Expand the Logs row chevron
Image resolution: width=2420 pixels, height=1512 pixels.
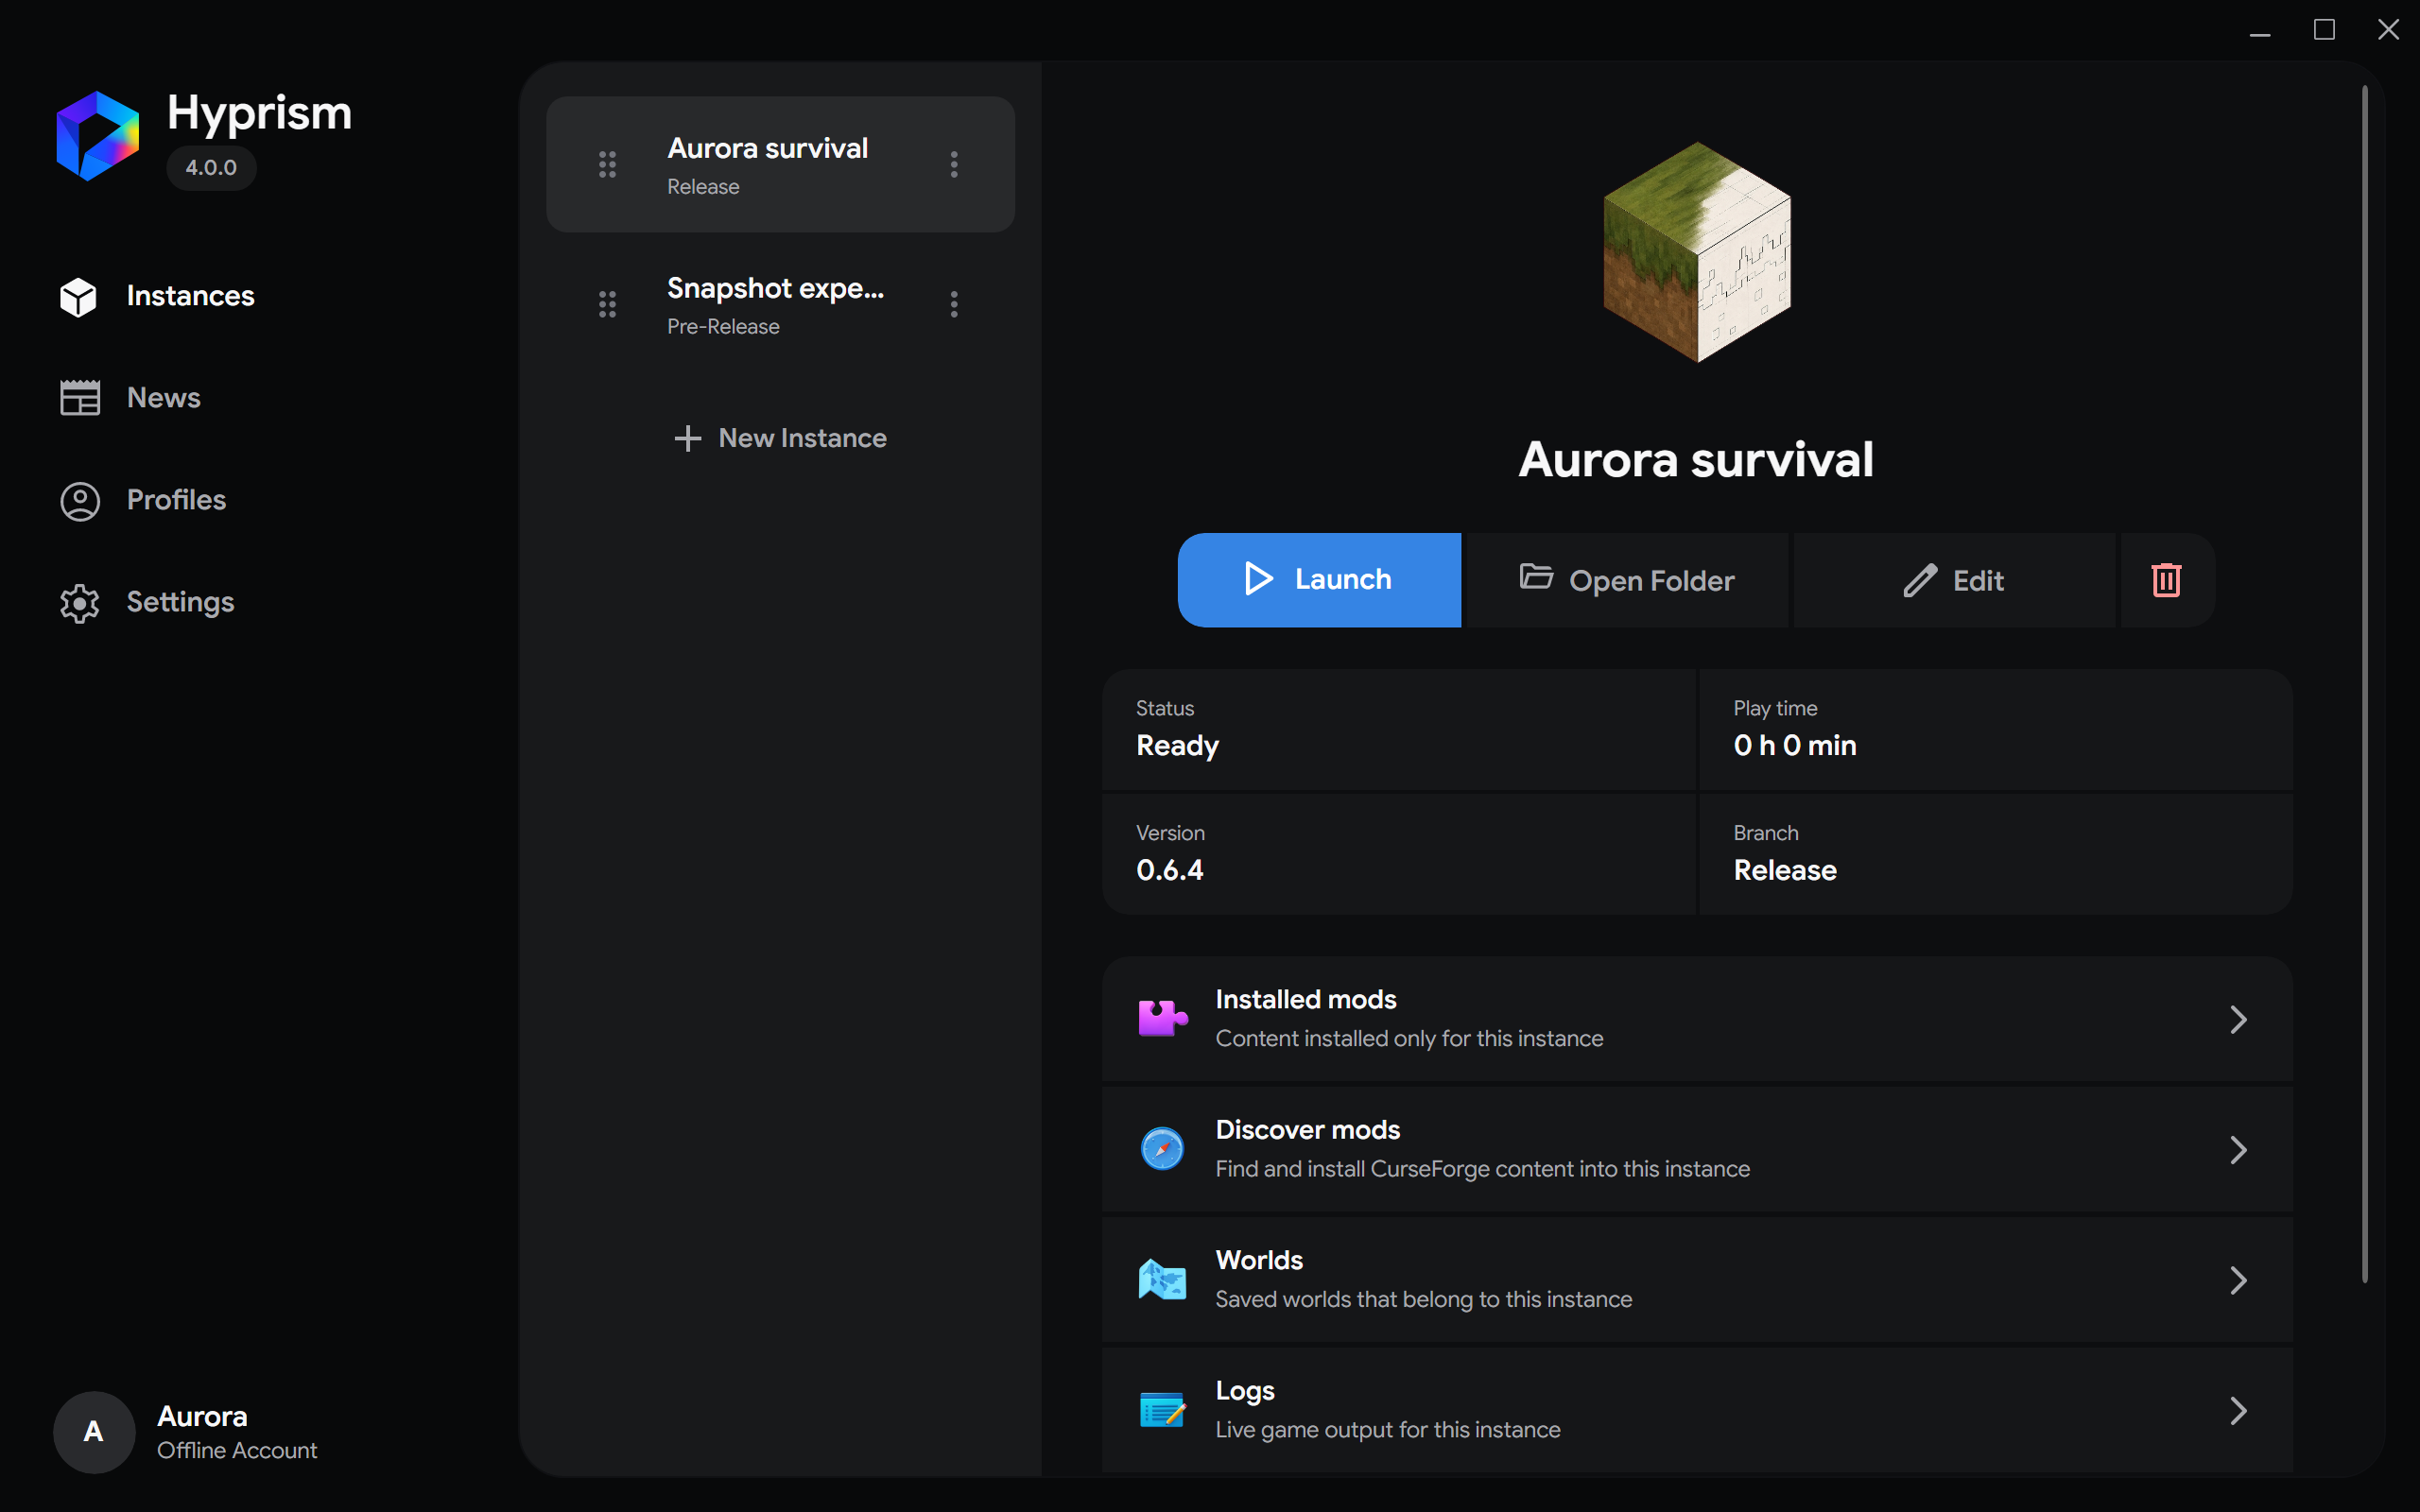point(2238,1410)
